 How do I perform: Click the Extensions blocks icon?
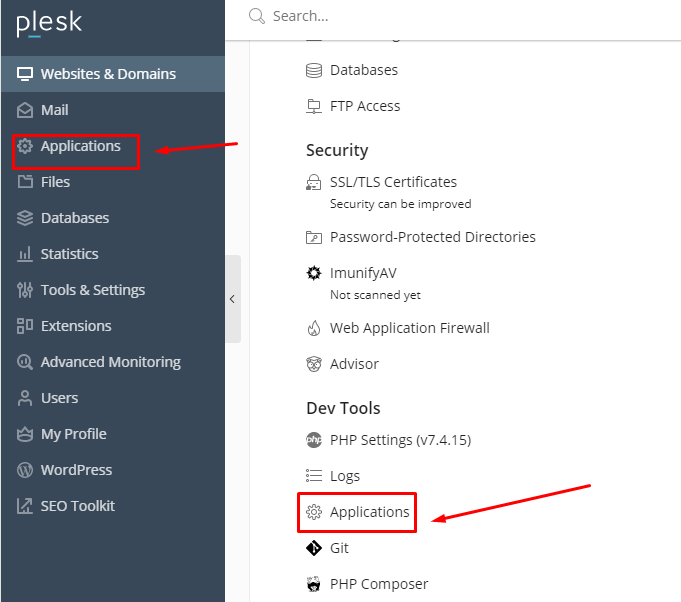pos(25,326)
